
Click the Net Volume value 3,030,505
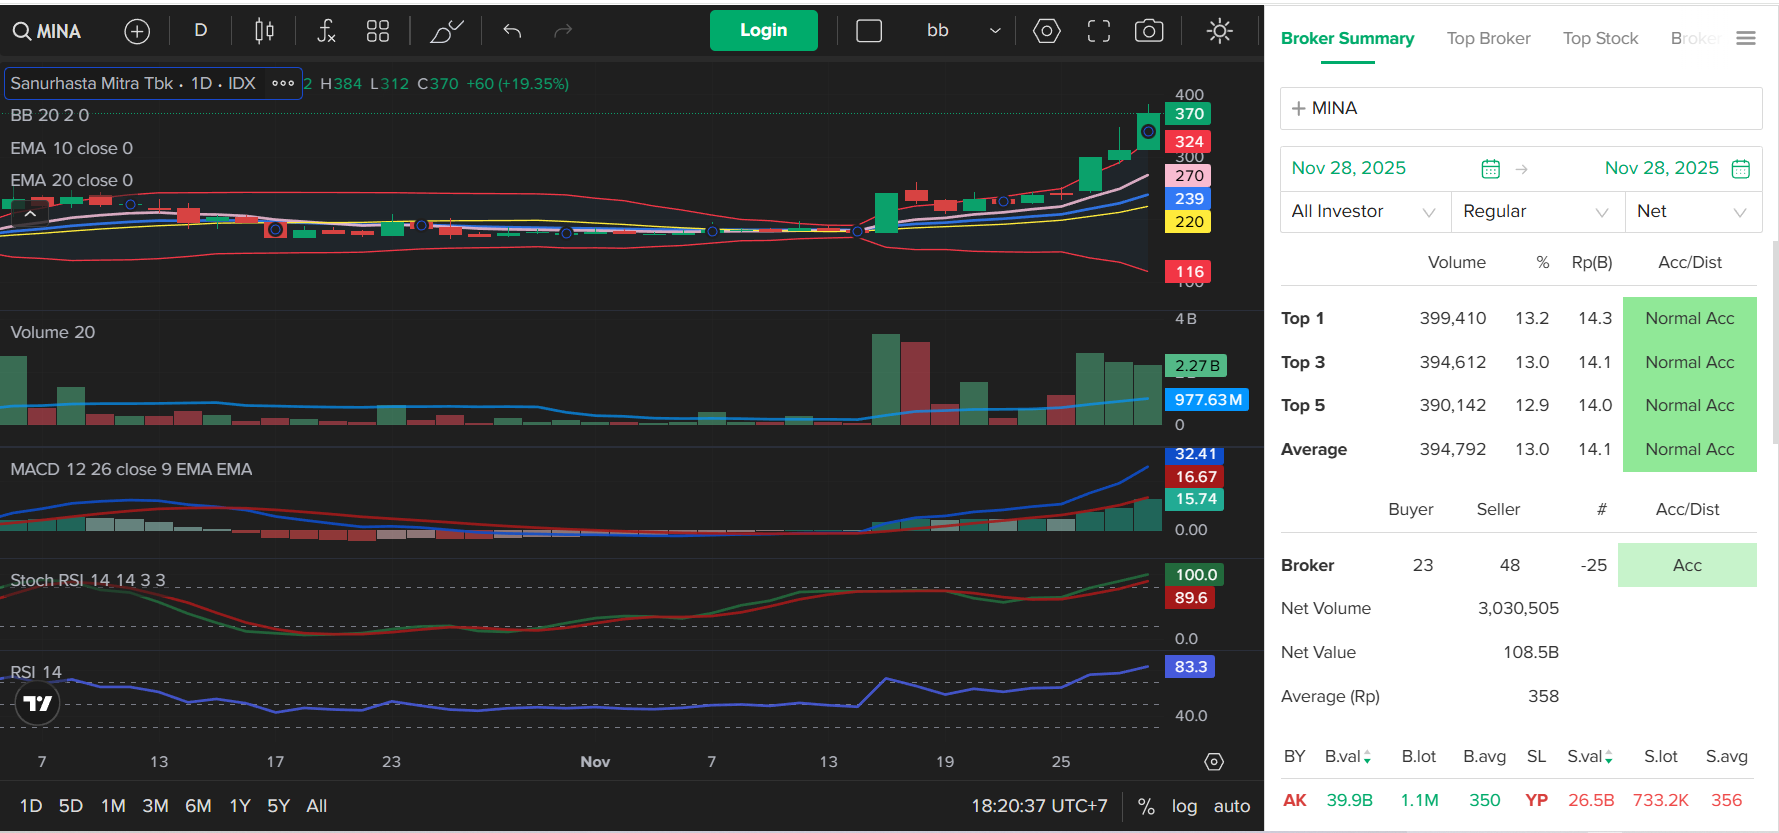pyautogui.click(x=1518, y=608)
